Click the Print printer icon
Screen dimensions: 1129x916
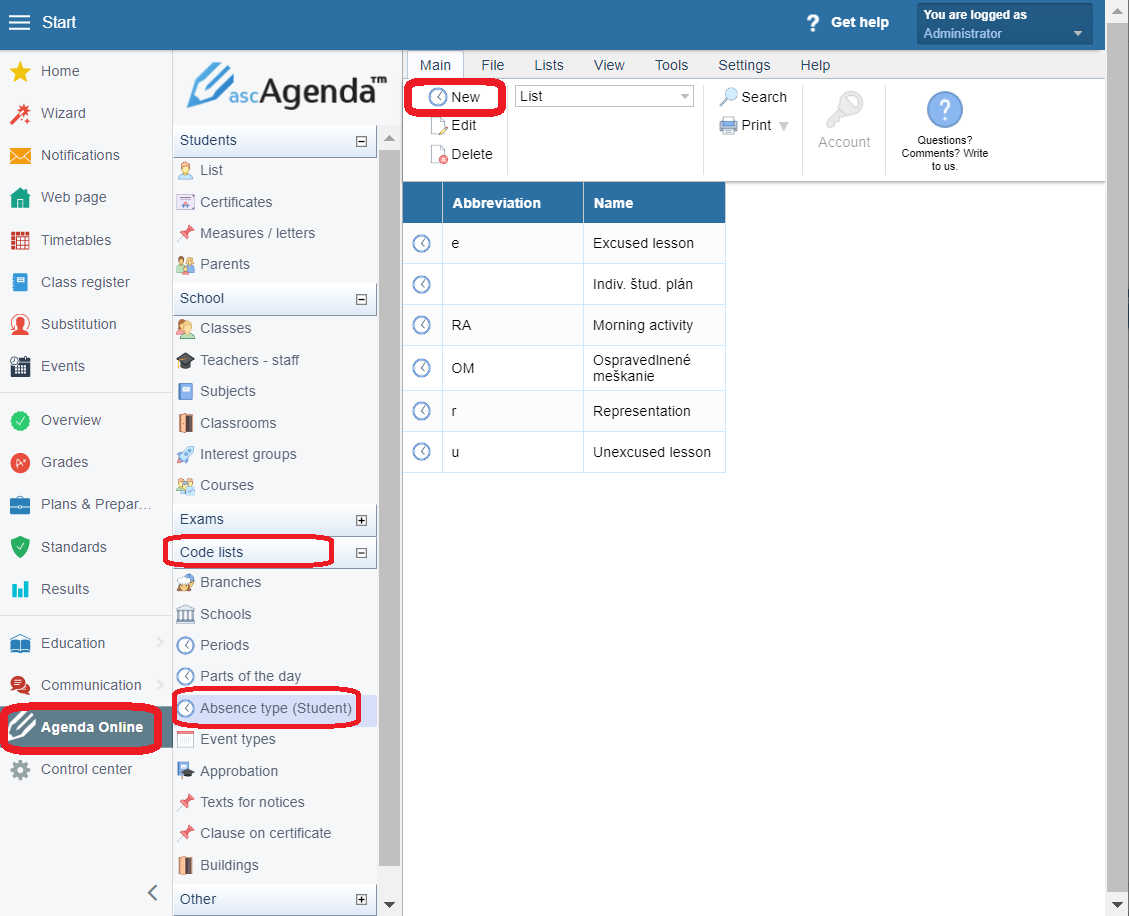[728, 125]
